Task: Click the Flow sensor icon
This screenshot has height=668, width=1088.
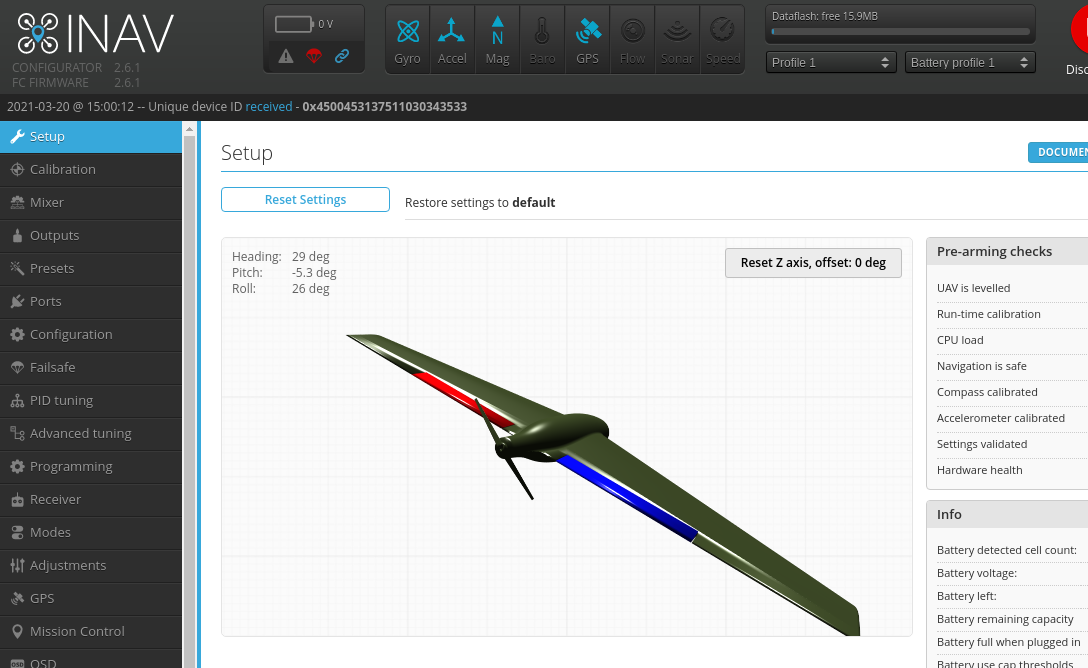Action: click(x=632, y=40)
